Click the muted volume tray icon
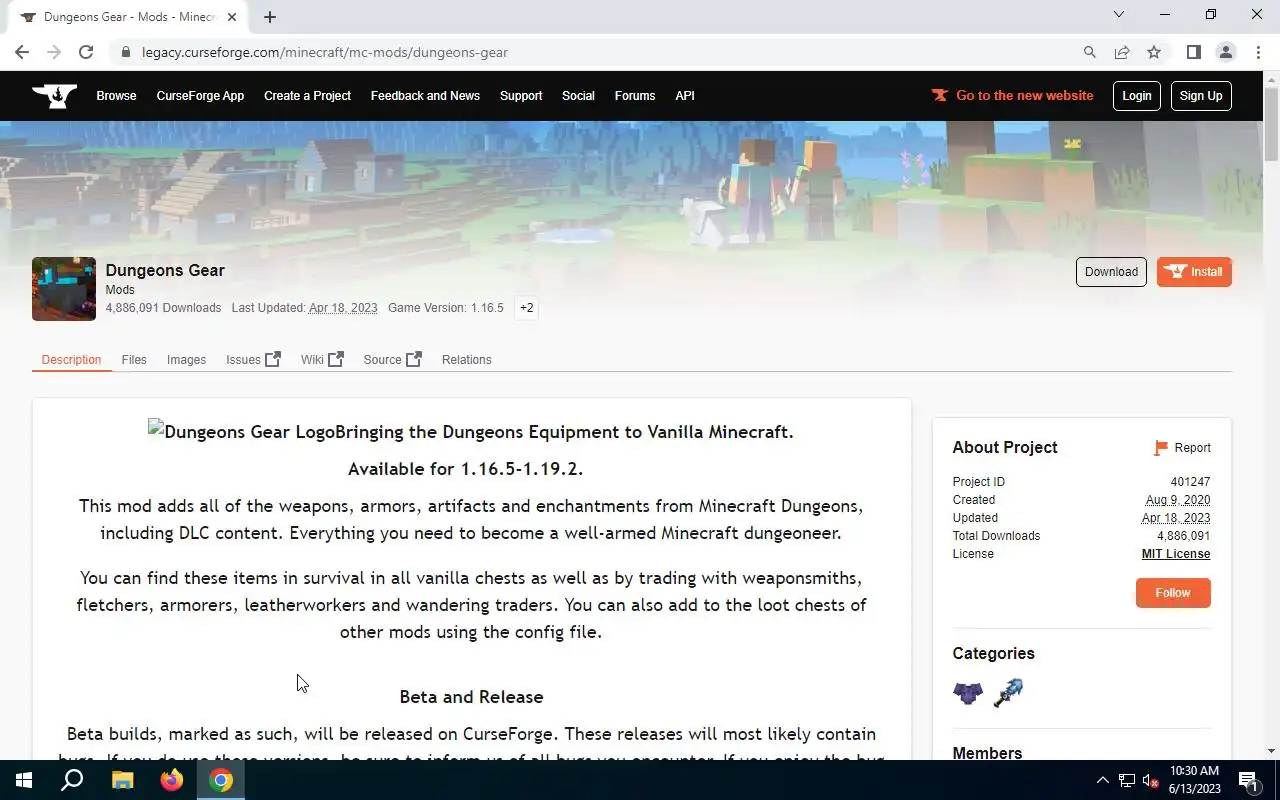This screenshot has width=1280, height=800. pyautogui.click(x=1150, y=780)
